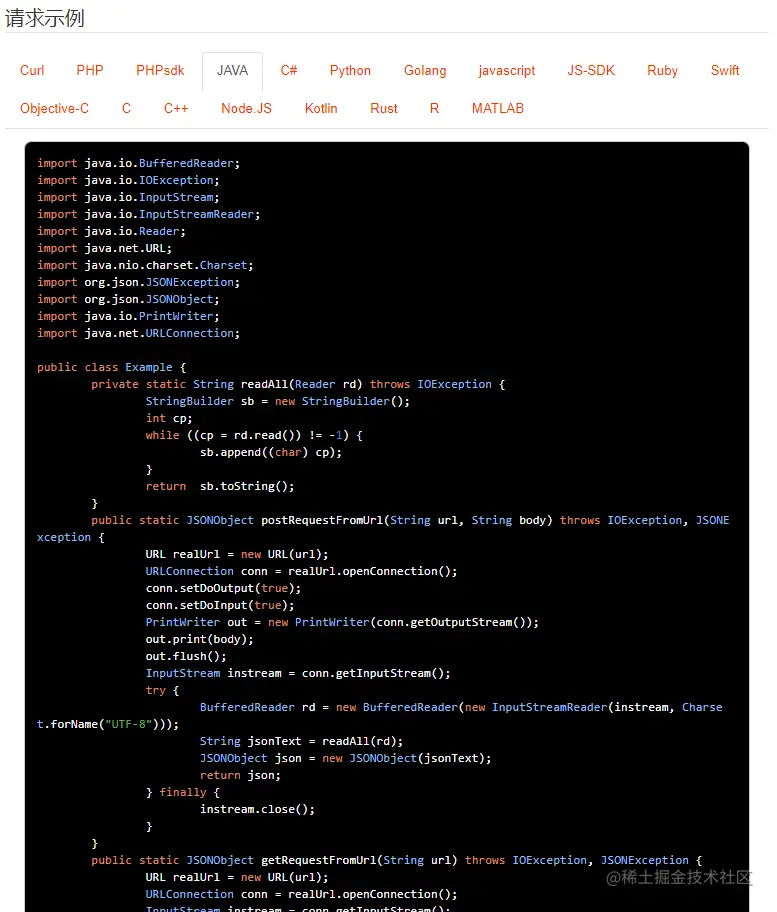Select the Kotlin tab

click(321, 108)
